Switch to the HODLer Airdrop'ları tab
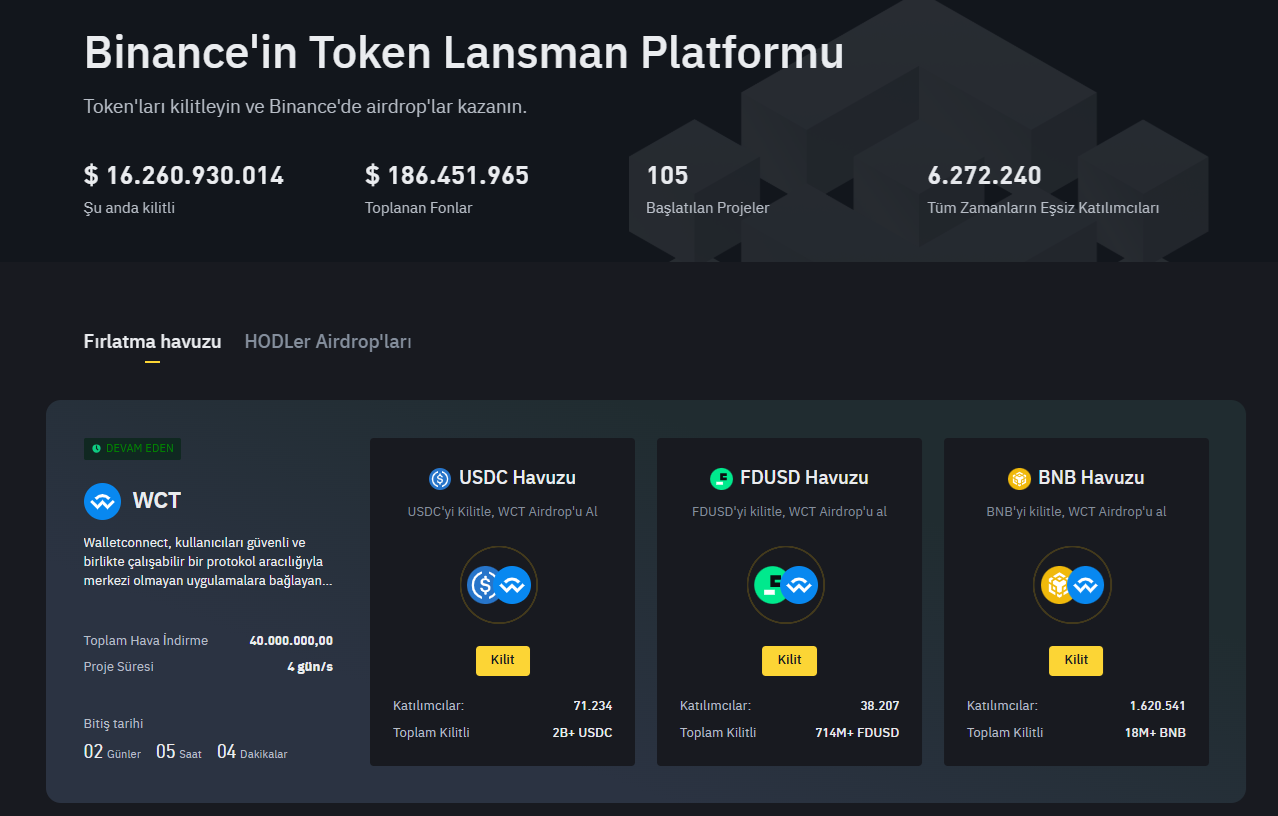Screen dimensions: 1278x816 click(327, 341)
